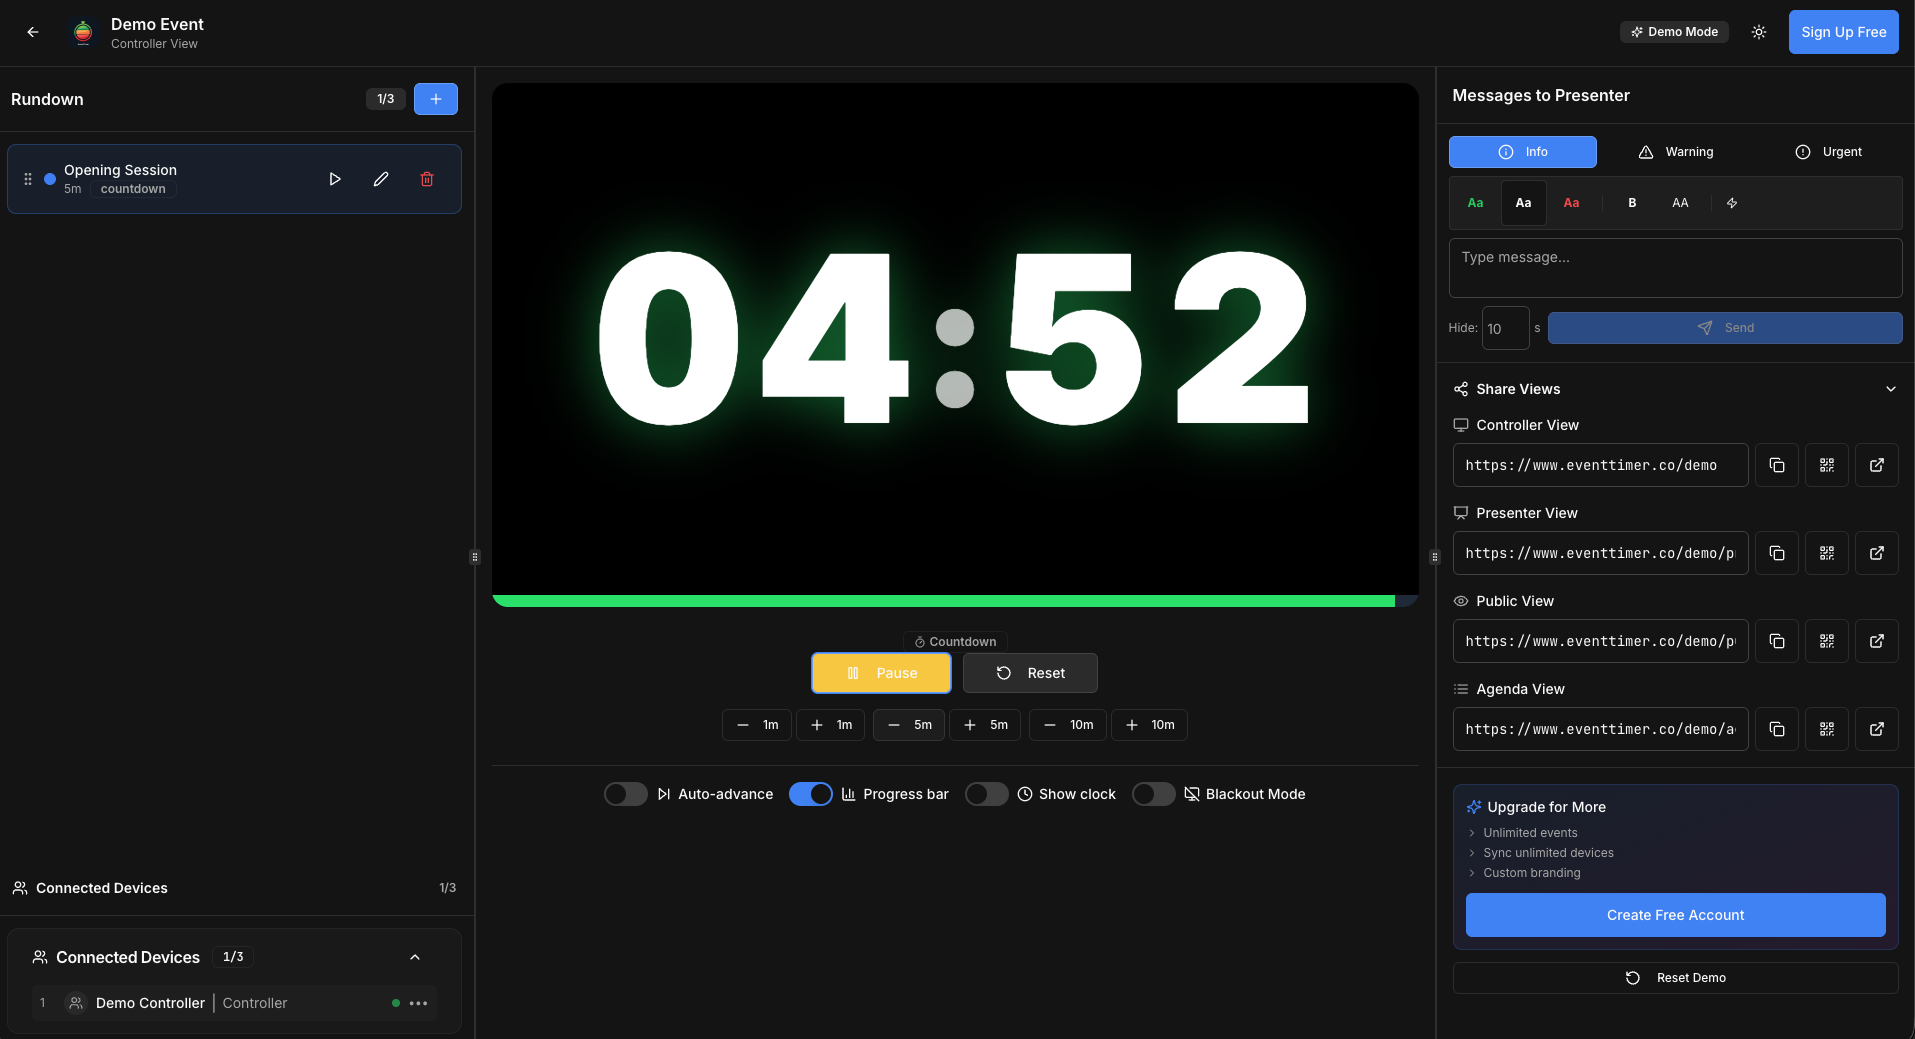Click Create Free Account
Screen dimensions: 1915x1039
1674,914
